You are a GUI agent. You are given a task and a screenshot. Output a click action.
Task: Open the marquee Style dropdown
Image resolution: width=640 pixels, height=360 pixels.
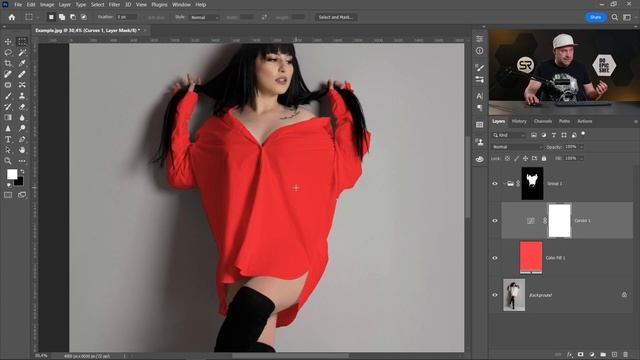click(204, 18)
